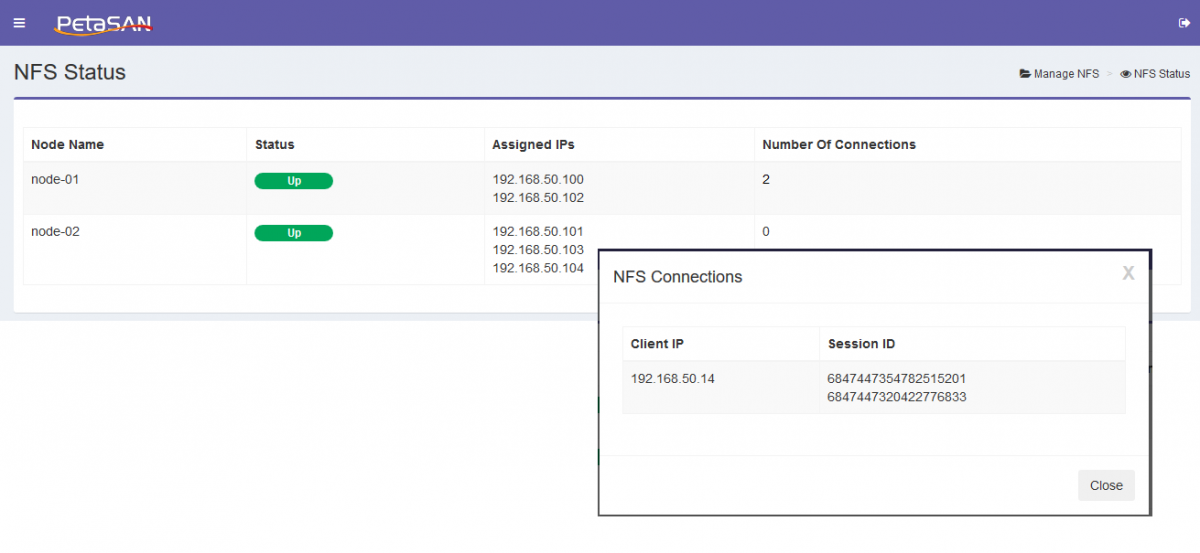Click the PetaSAN logo
This screenshot has height=553, width=1200.
(x=103, y=24)
